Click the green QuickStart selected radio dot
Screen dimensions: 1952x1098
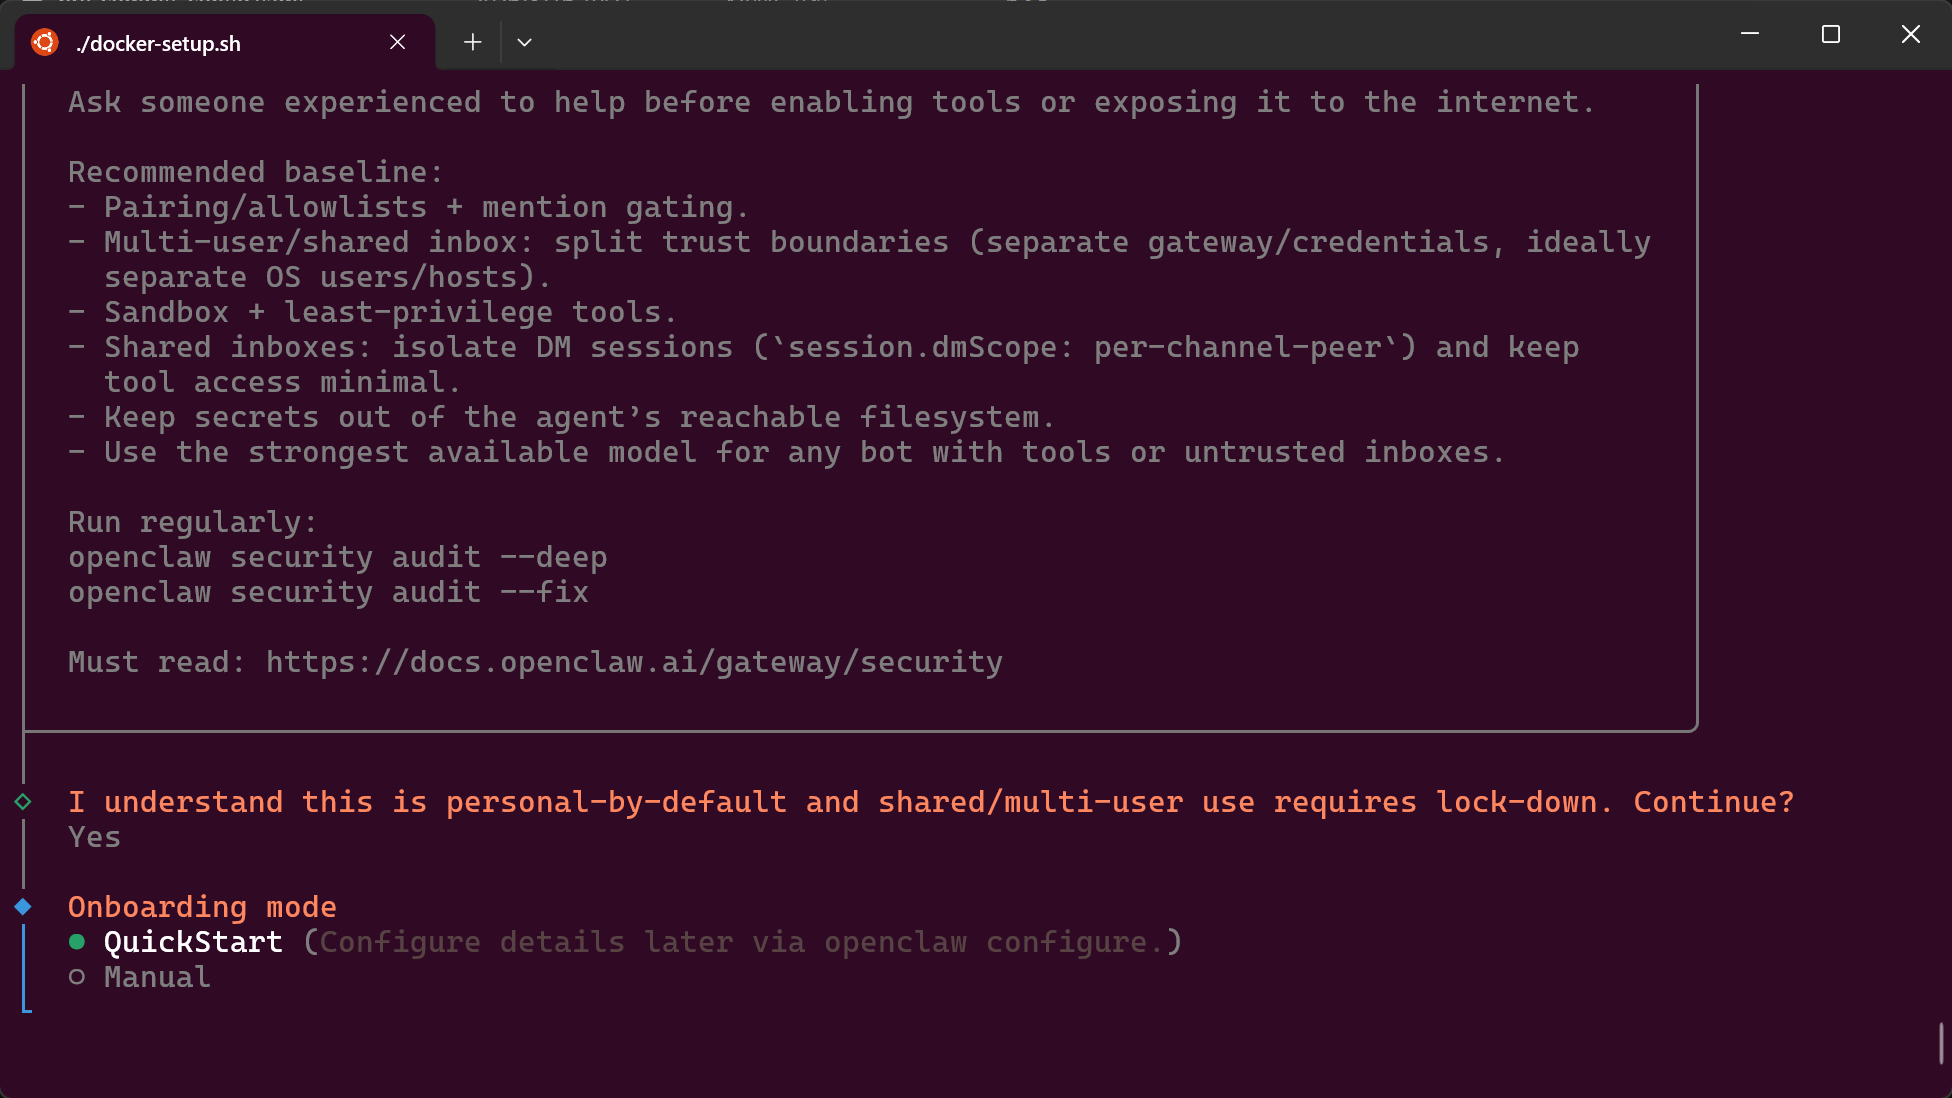point(77,942)
